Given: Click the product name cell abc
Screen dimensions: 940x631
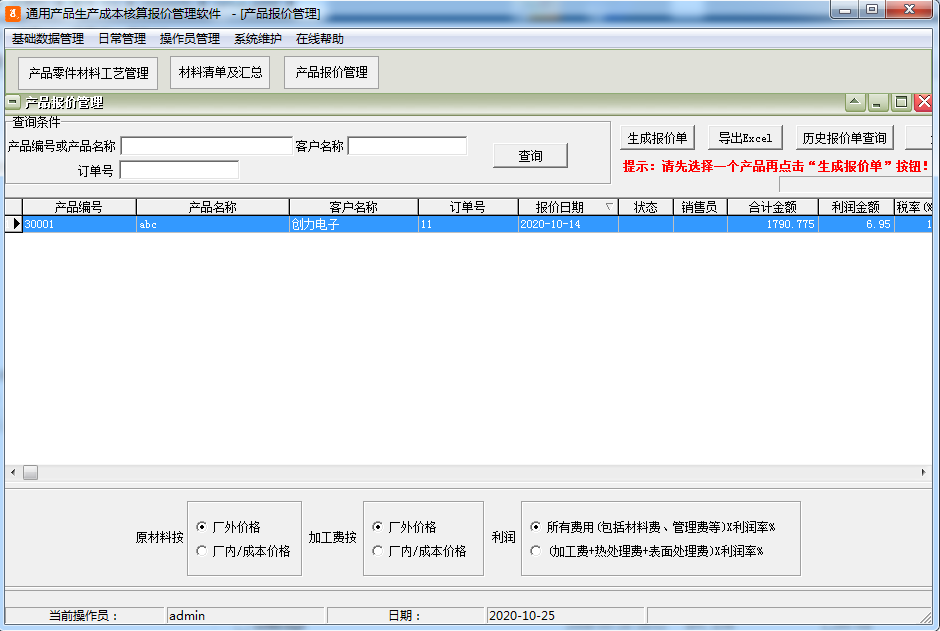Looking at the screenshot, I should coord(213,224).
